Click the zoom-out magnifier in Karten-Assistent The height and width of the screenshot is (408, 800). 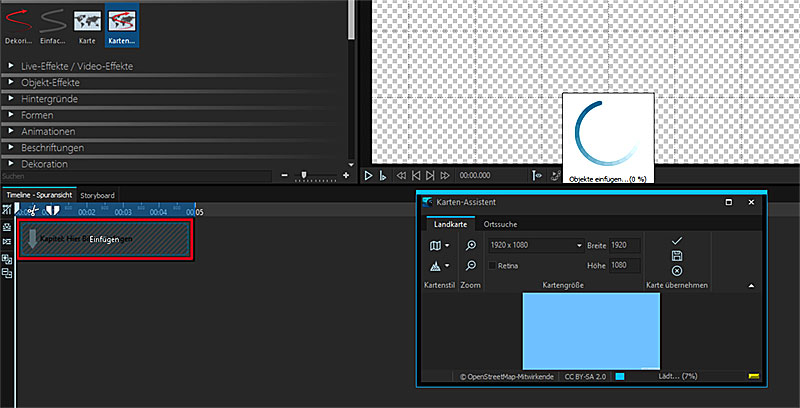471,265
